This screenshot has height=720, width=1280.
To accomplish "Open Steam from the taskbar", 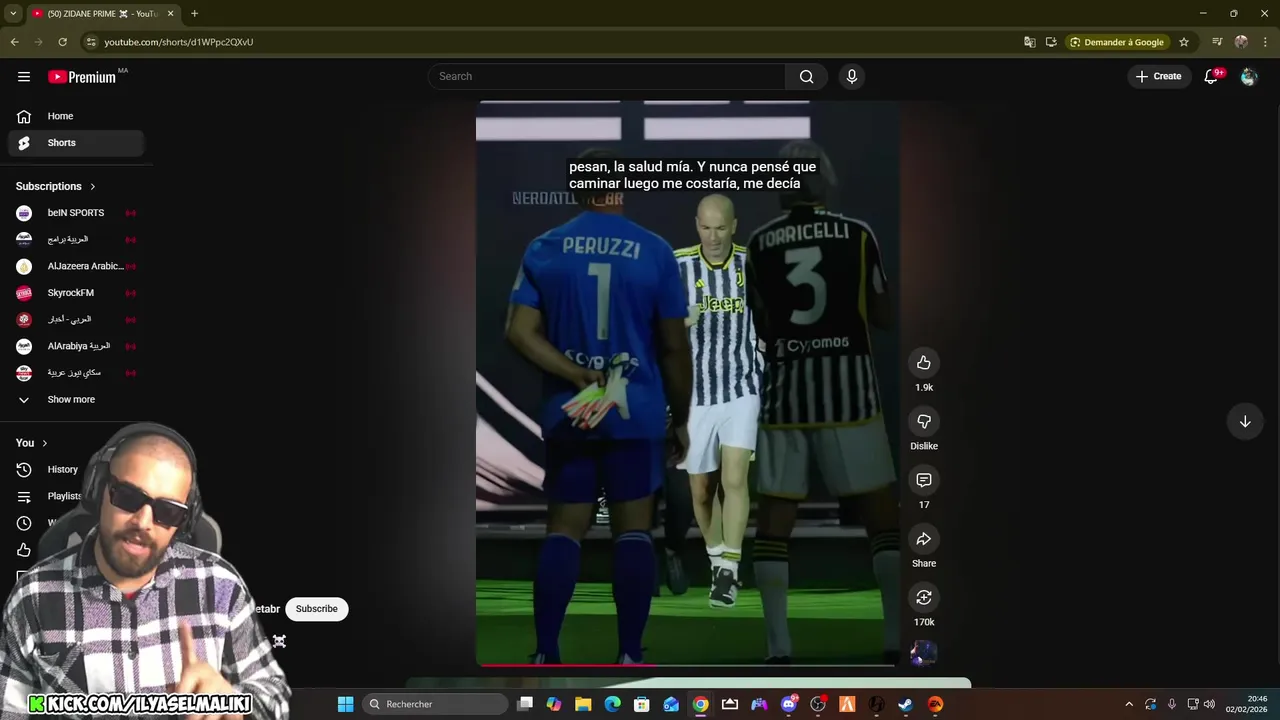I will click(906, 704).
